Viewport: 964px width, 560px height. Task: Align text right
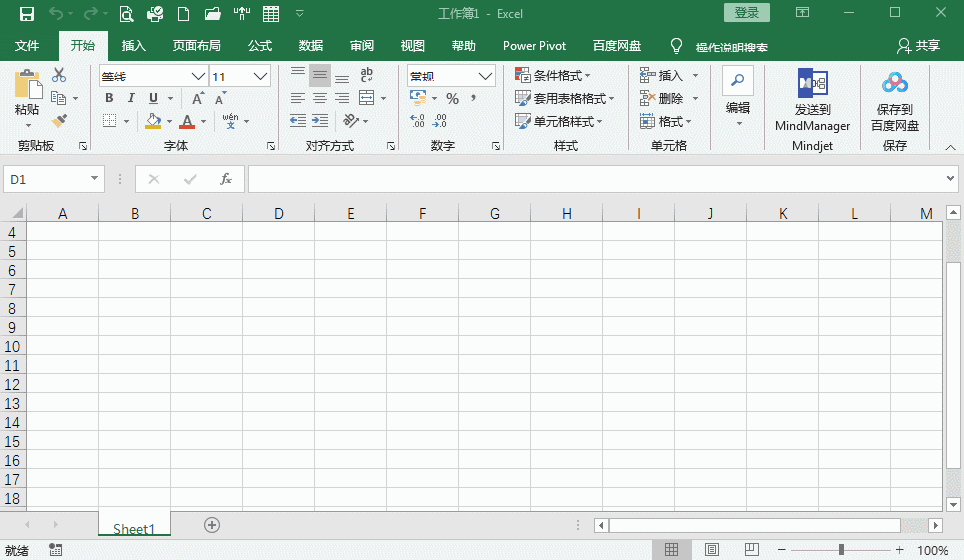pos(342,98)
